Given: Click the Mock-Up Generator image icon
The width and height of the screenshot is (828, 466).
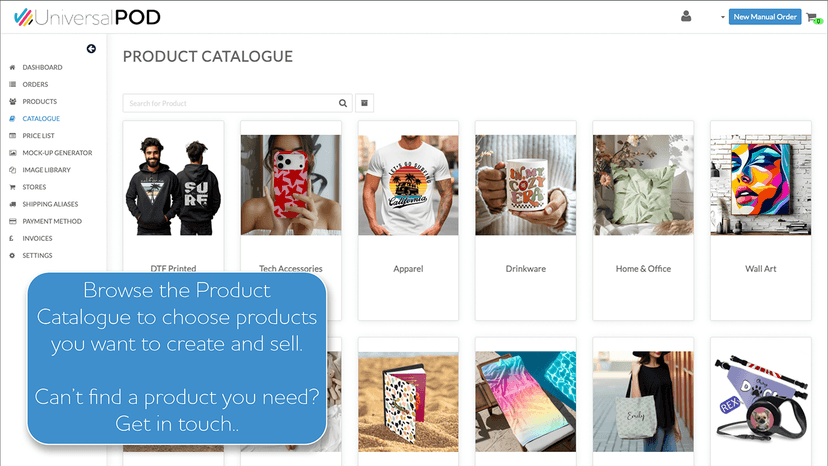Looking at the screenshot, I should tap(12, 153).
